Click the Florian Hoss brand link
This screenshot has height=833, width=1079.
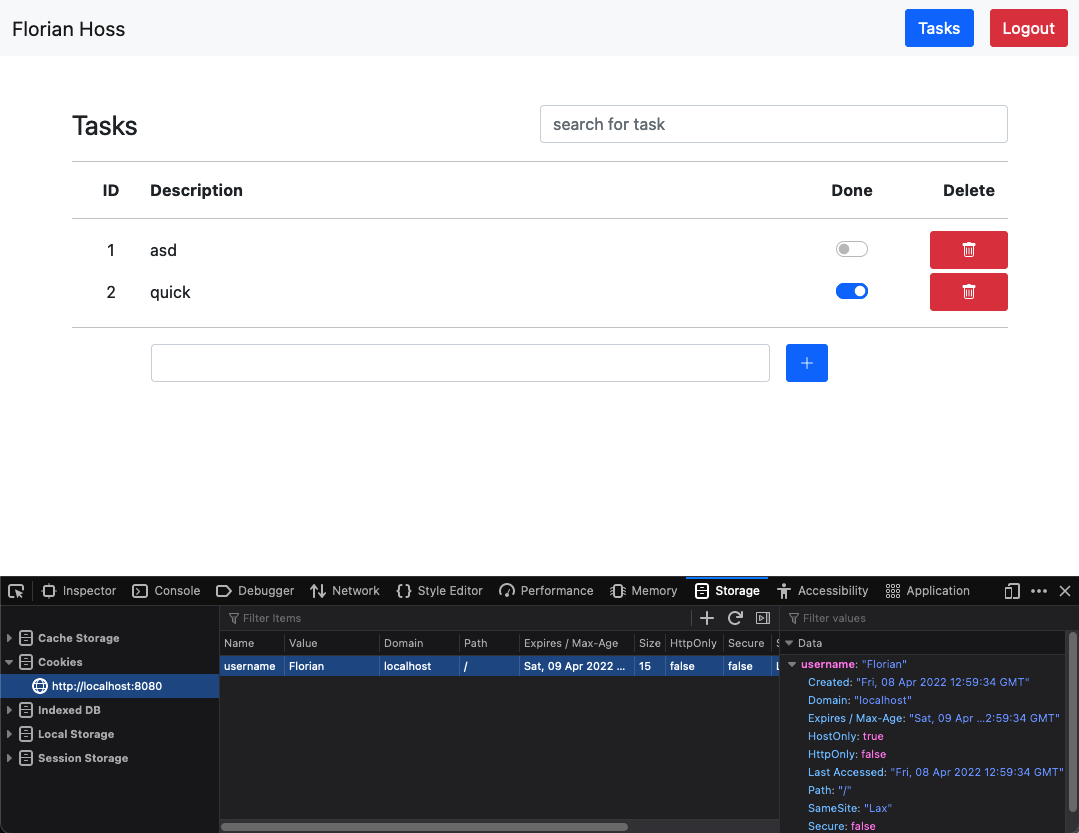pyautogui.click(x=69, y=29)
